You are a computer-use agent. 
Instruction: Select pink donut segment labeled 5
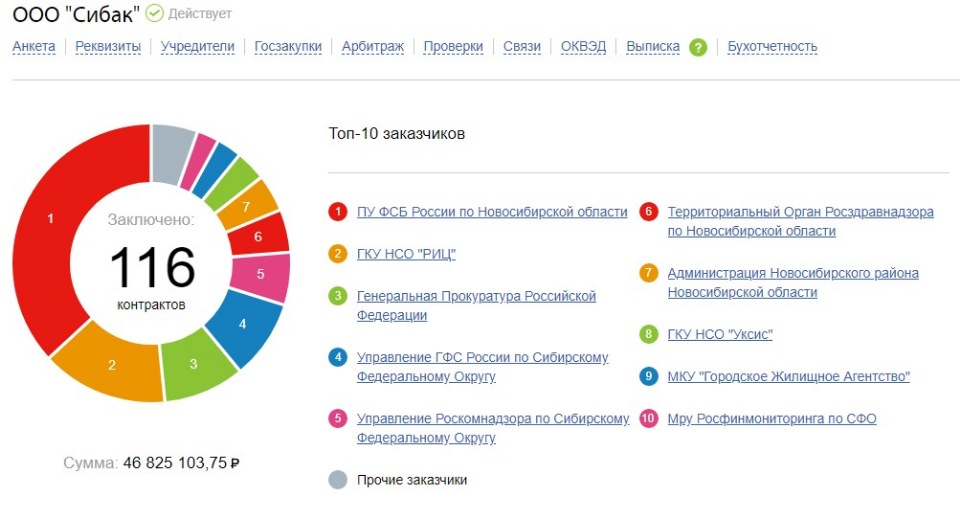pos(260,274)
